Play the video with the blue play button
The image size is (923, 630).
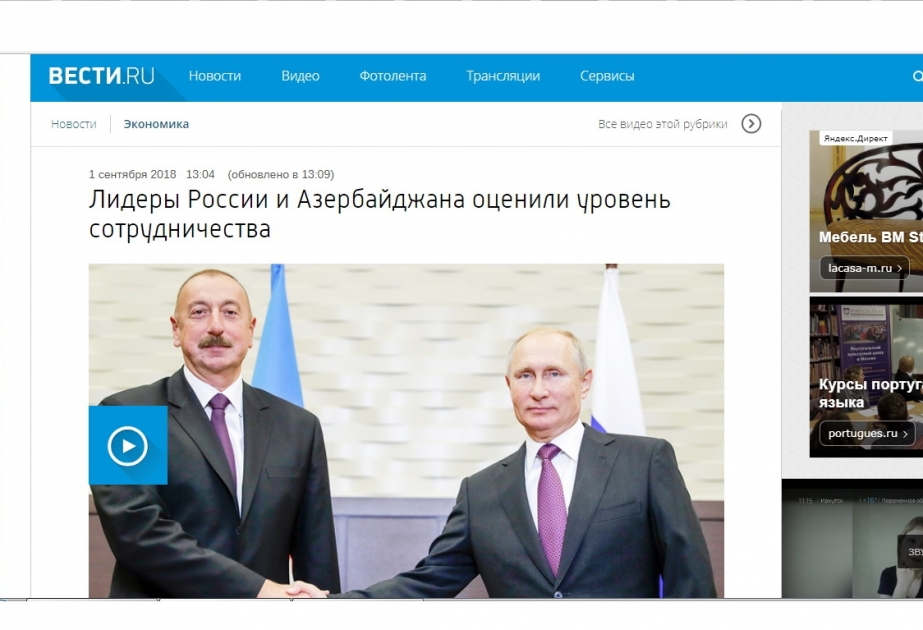coord(128,445)
